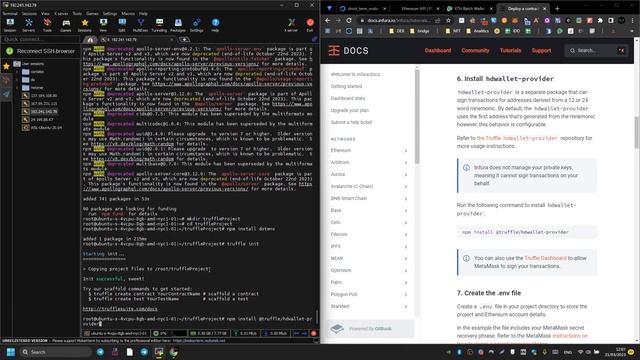This screenshot has width=640, height=360.
Task: Open the Session icon in MobaXterm toolbar
Action: pos(10,25)
